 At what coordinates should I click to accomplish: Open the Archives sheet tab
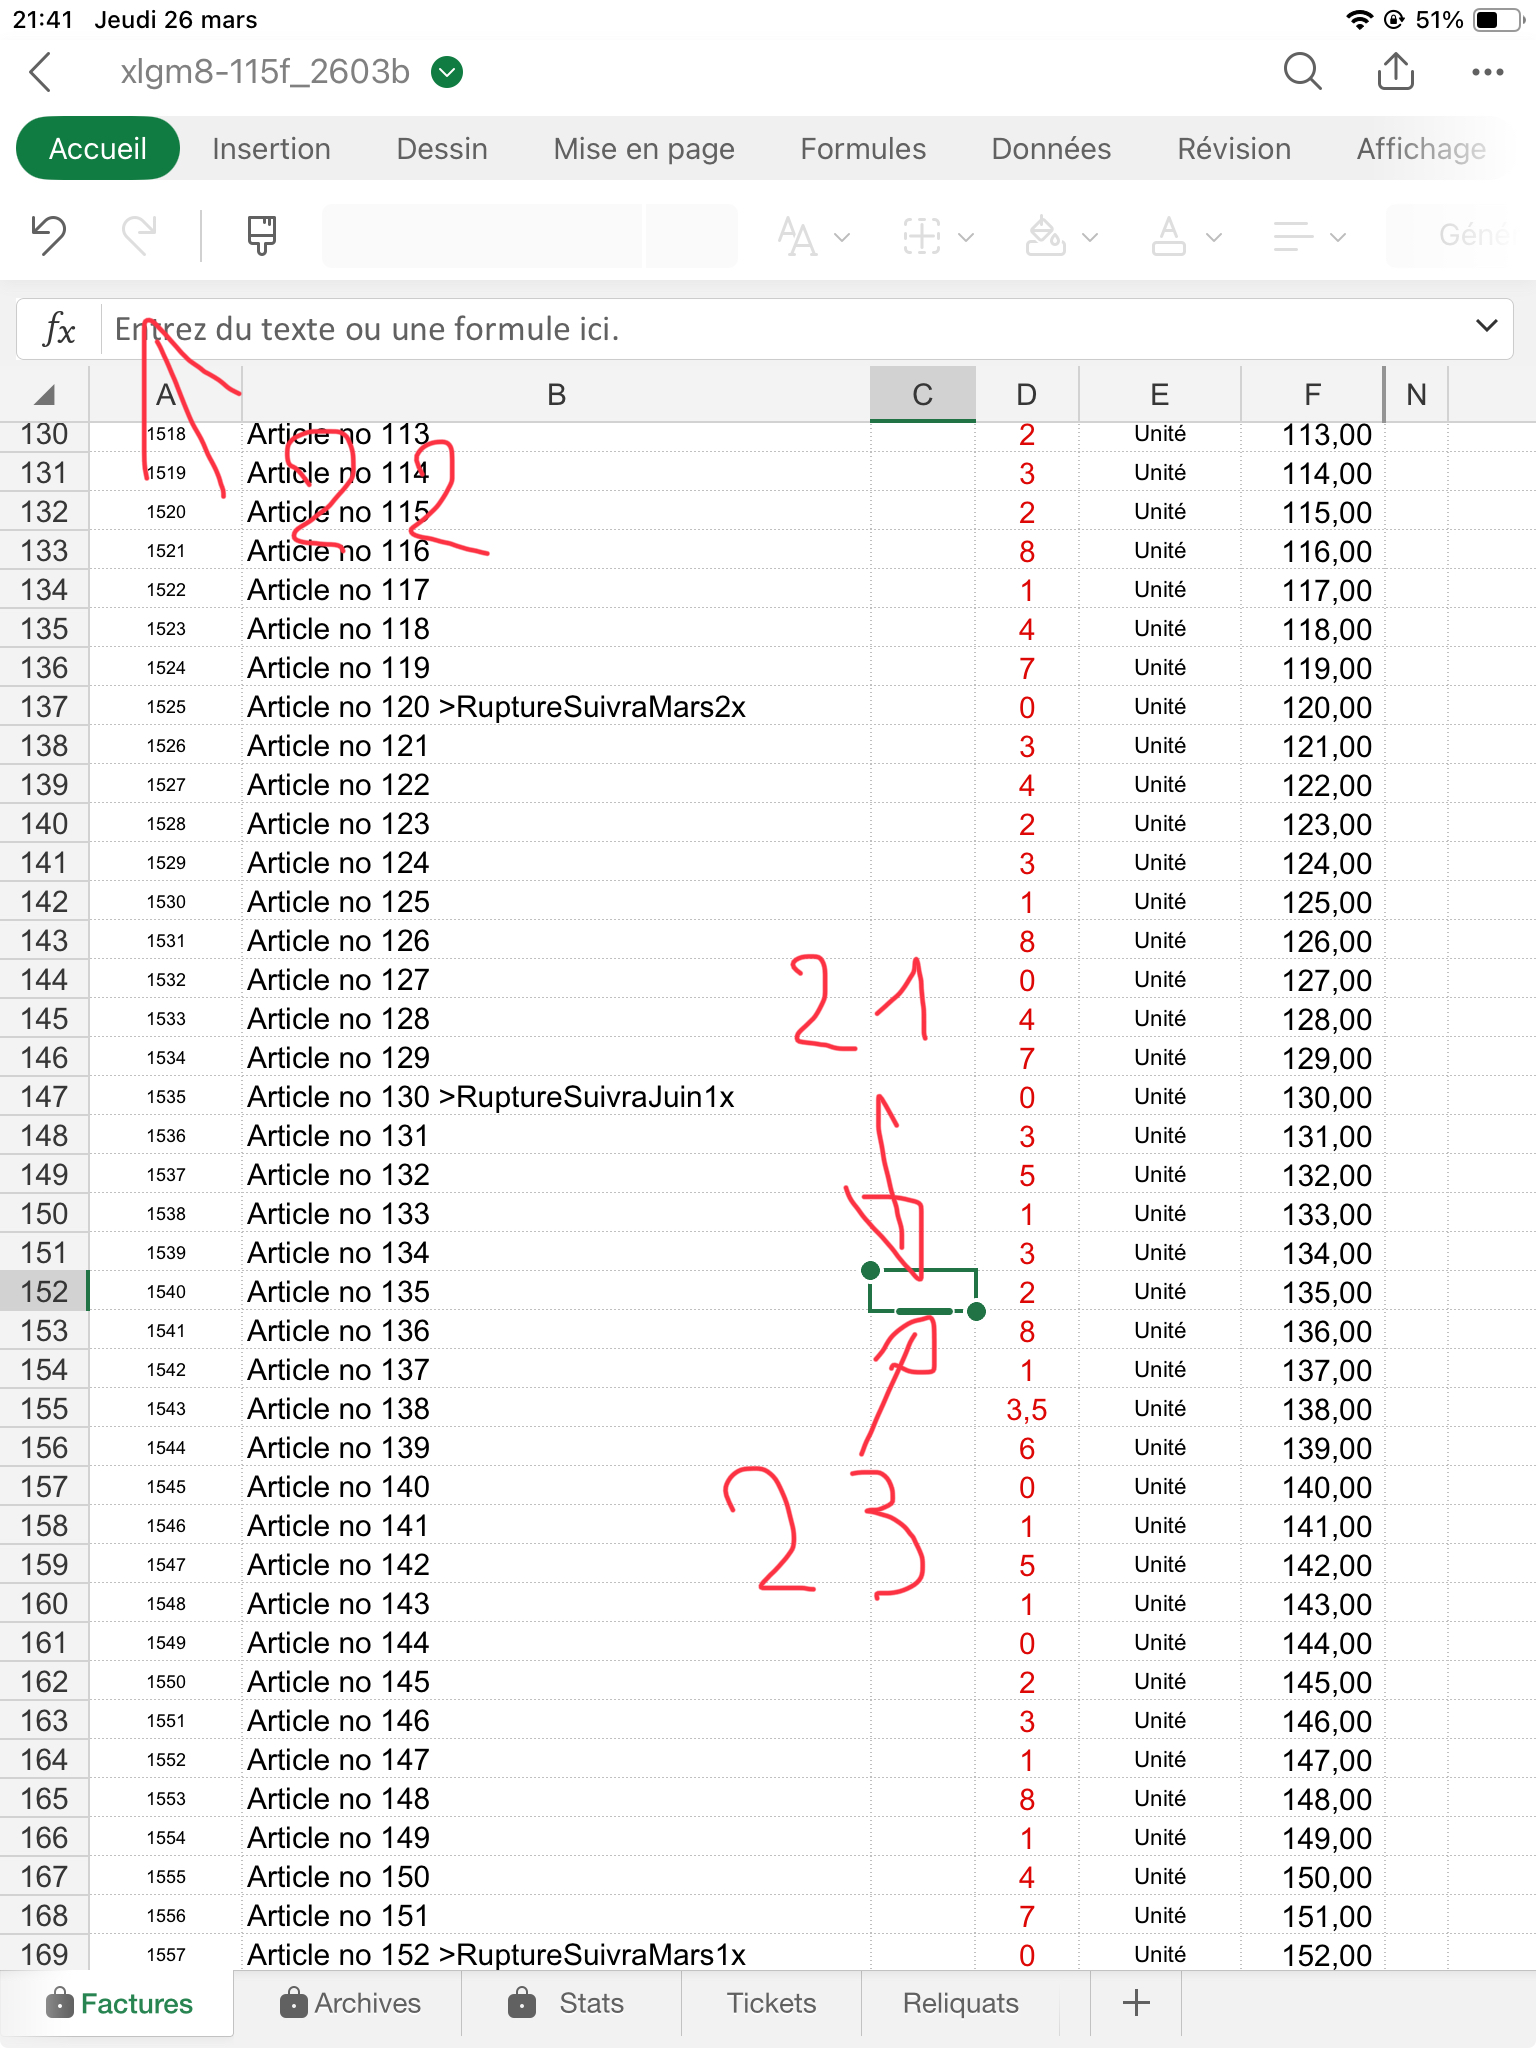click(350, 2003)
